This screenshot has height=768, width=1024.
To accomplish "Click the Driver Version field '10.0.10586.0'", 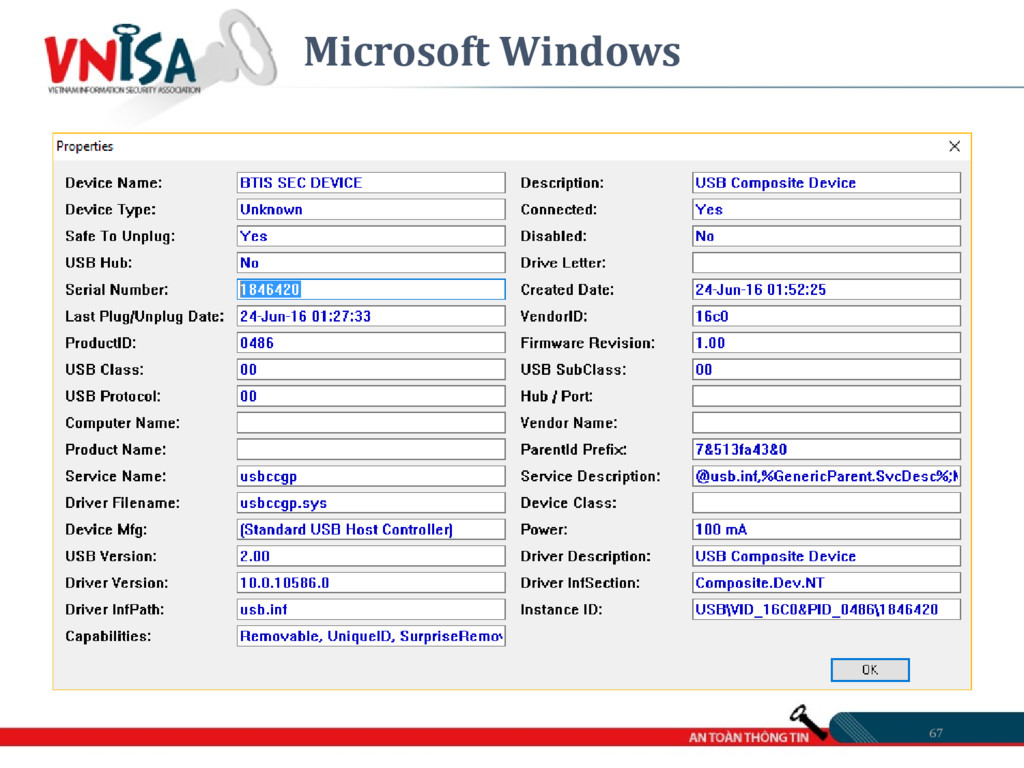I will 371,583.
